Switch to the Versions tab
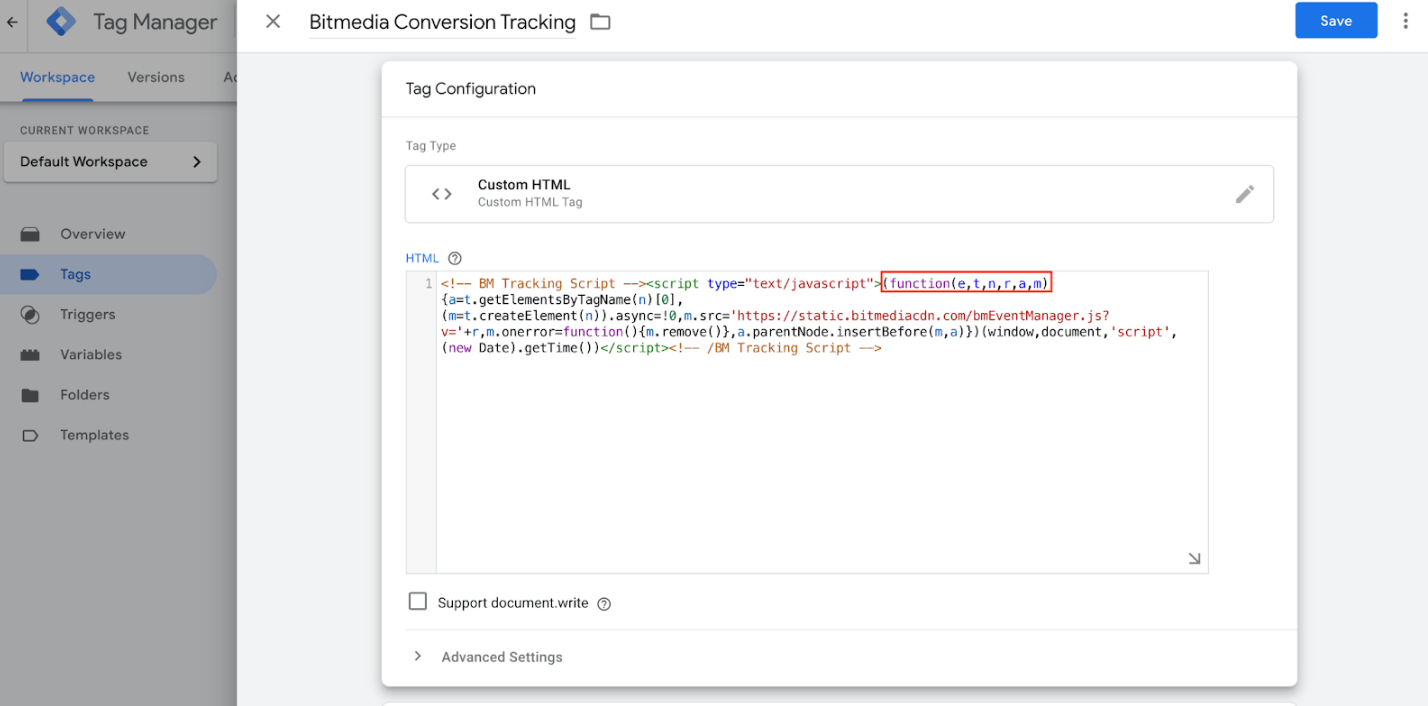 [156, 77]
